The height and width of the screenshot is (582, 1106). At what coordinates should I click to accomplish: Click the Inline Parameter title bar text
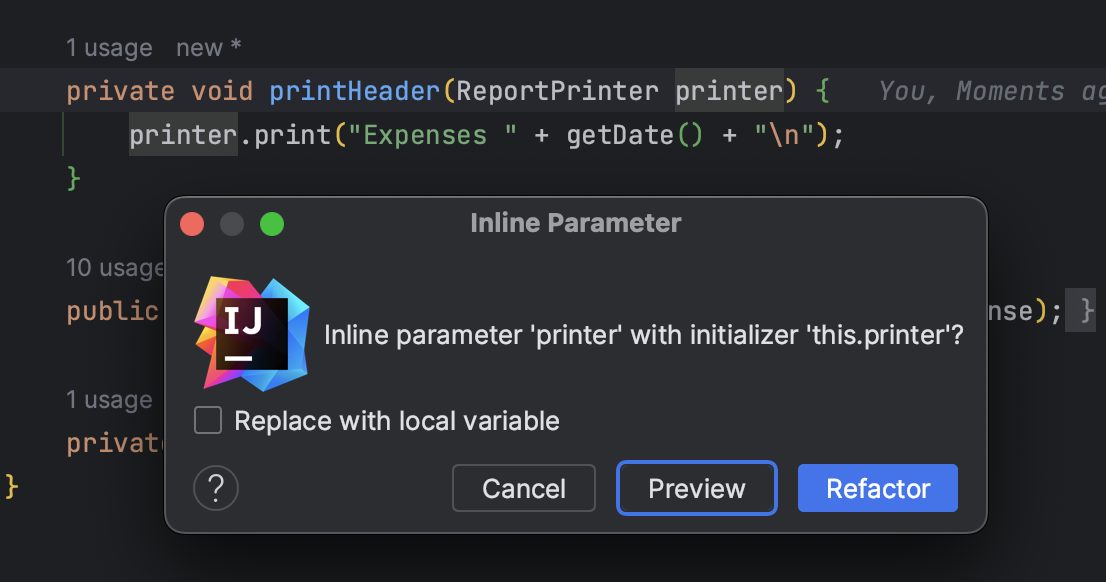(576, 223)
